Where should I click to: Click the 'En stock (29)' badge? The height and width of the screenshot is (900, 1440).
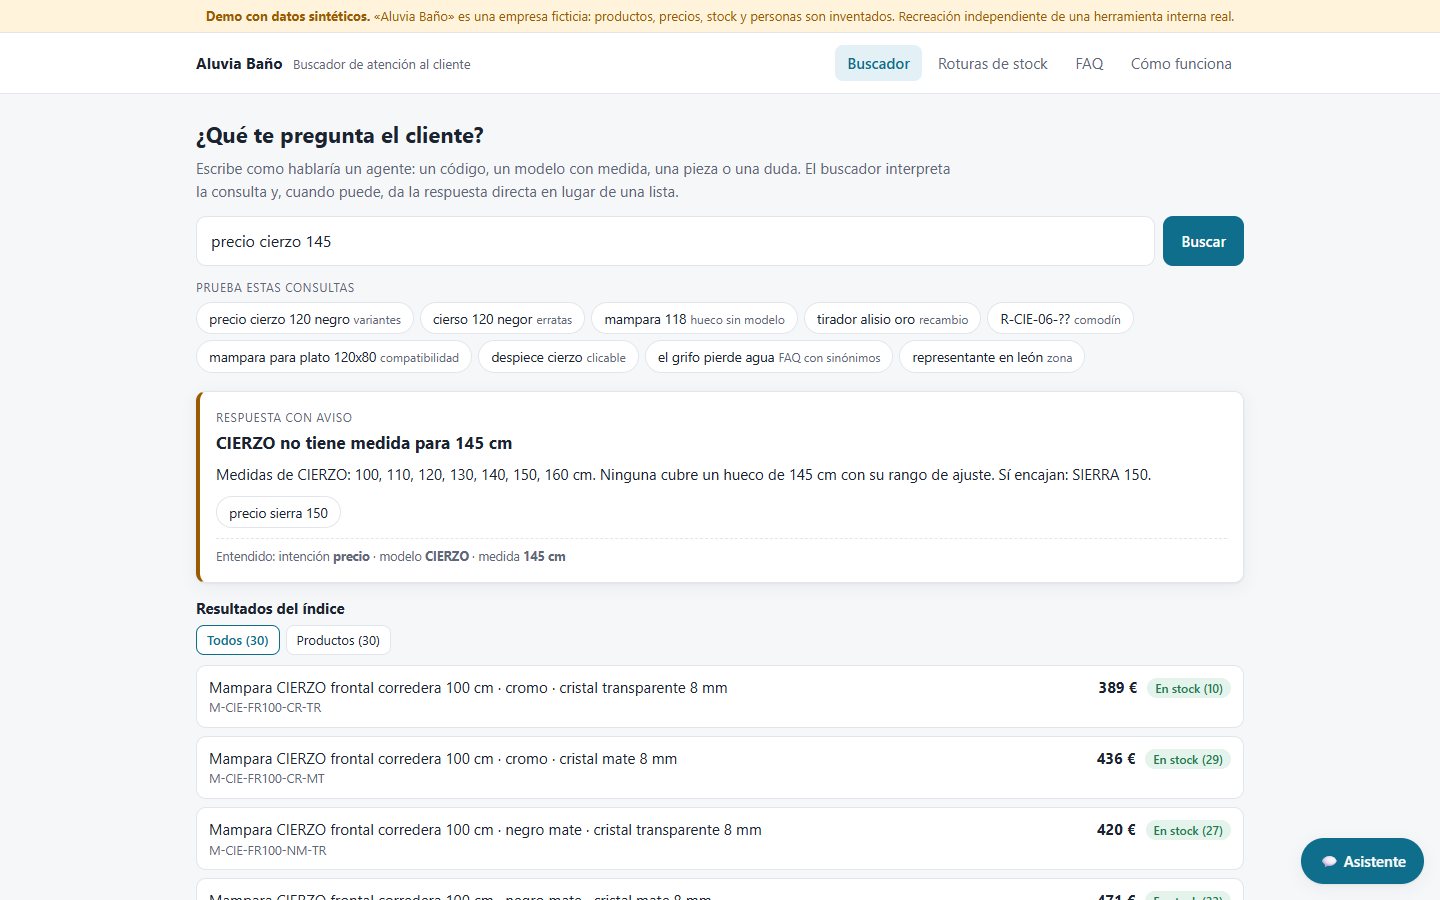coord(1188,759)
